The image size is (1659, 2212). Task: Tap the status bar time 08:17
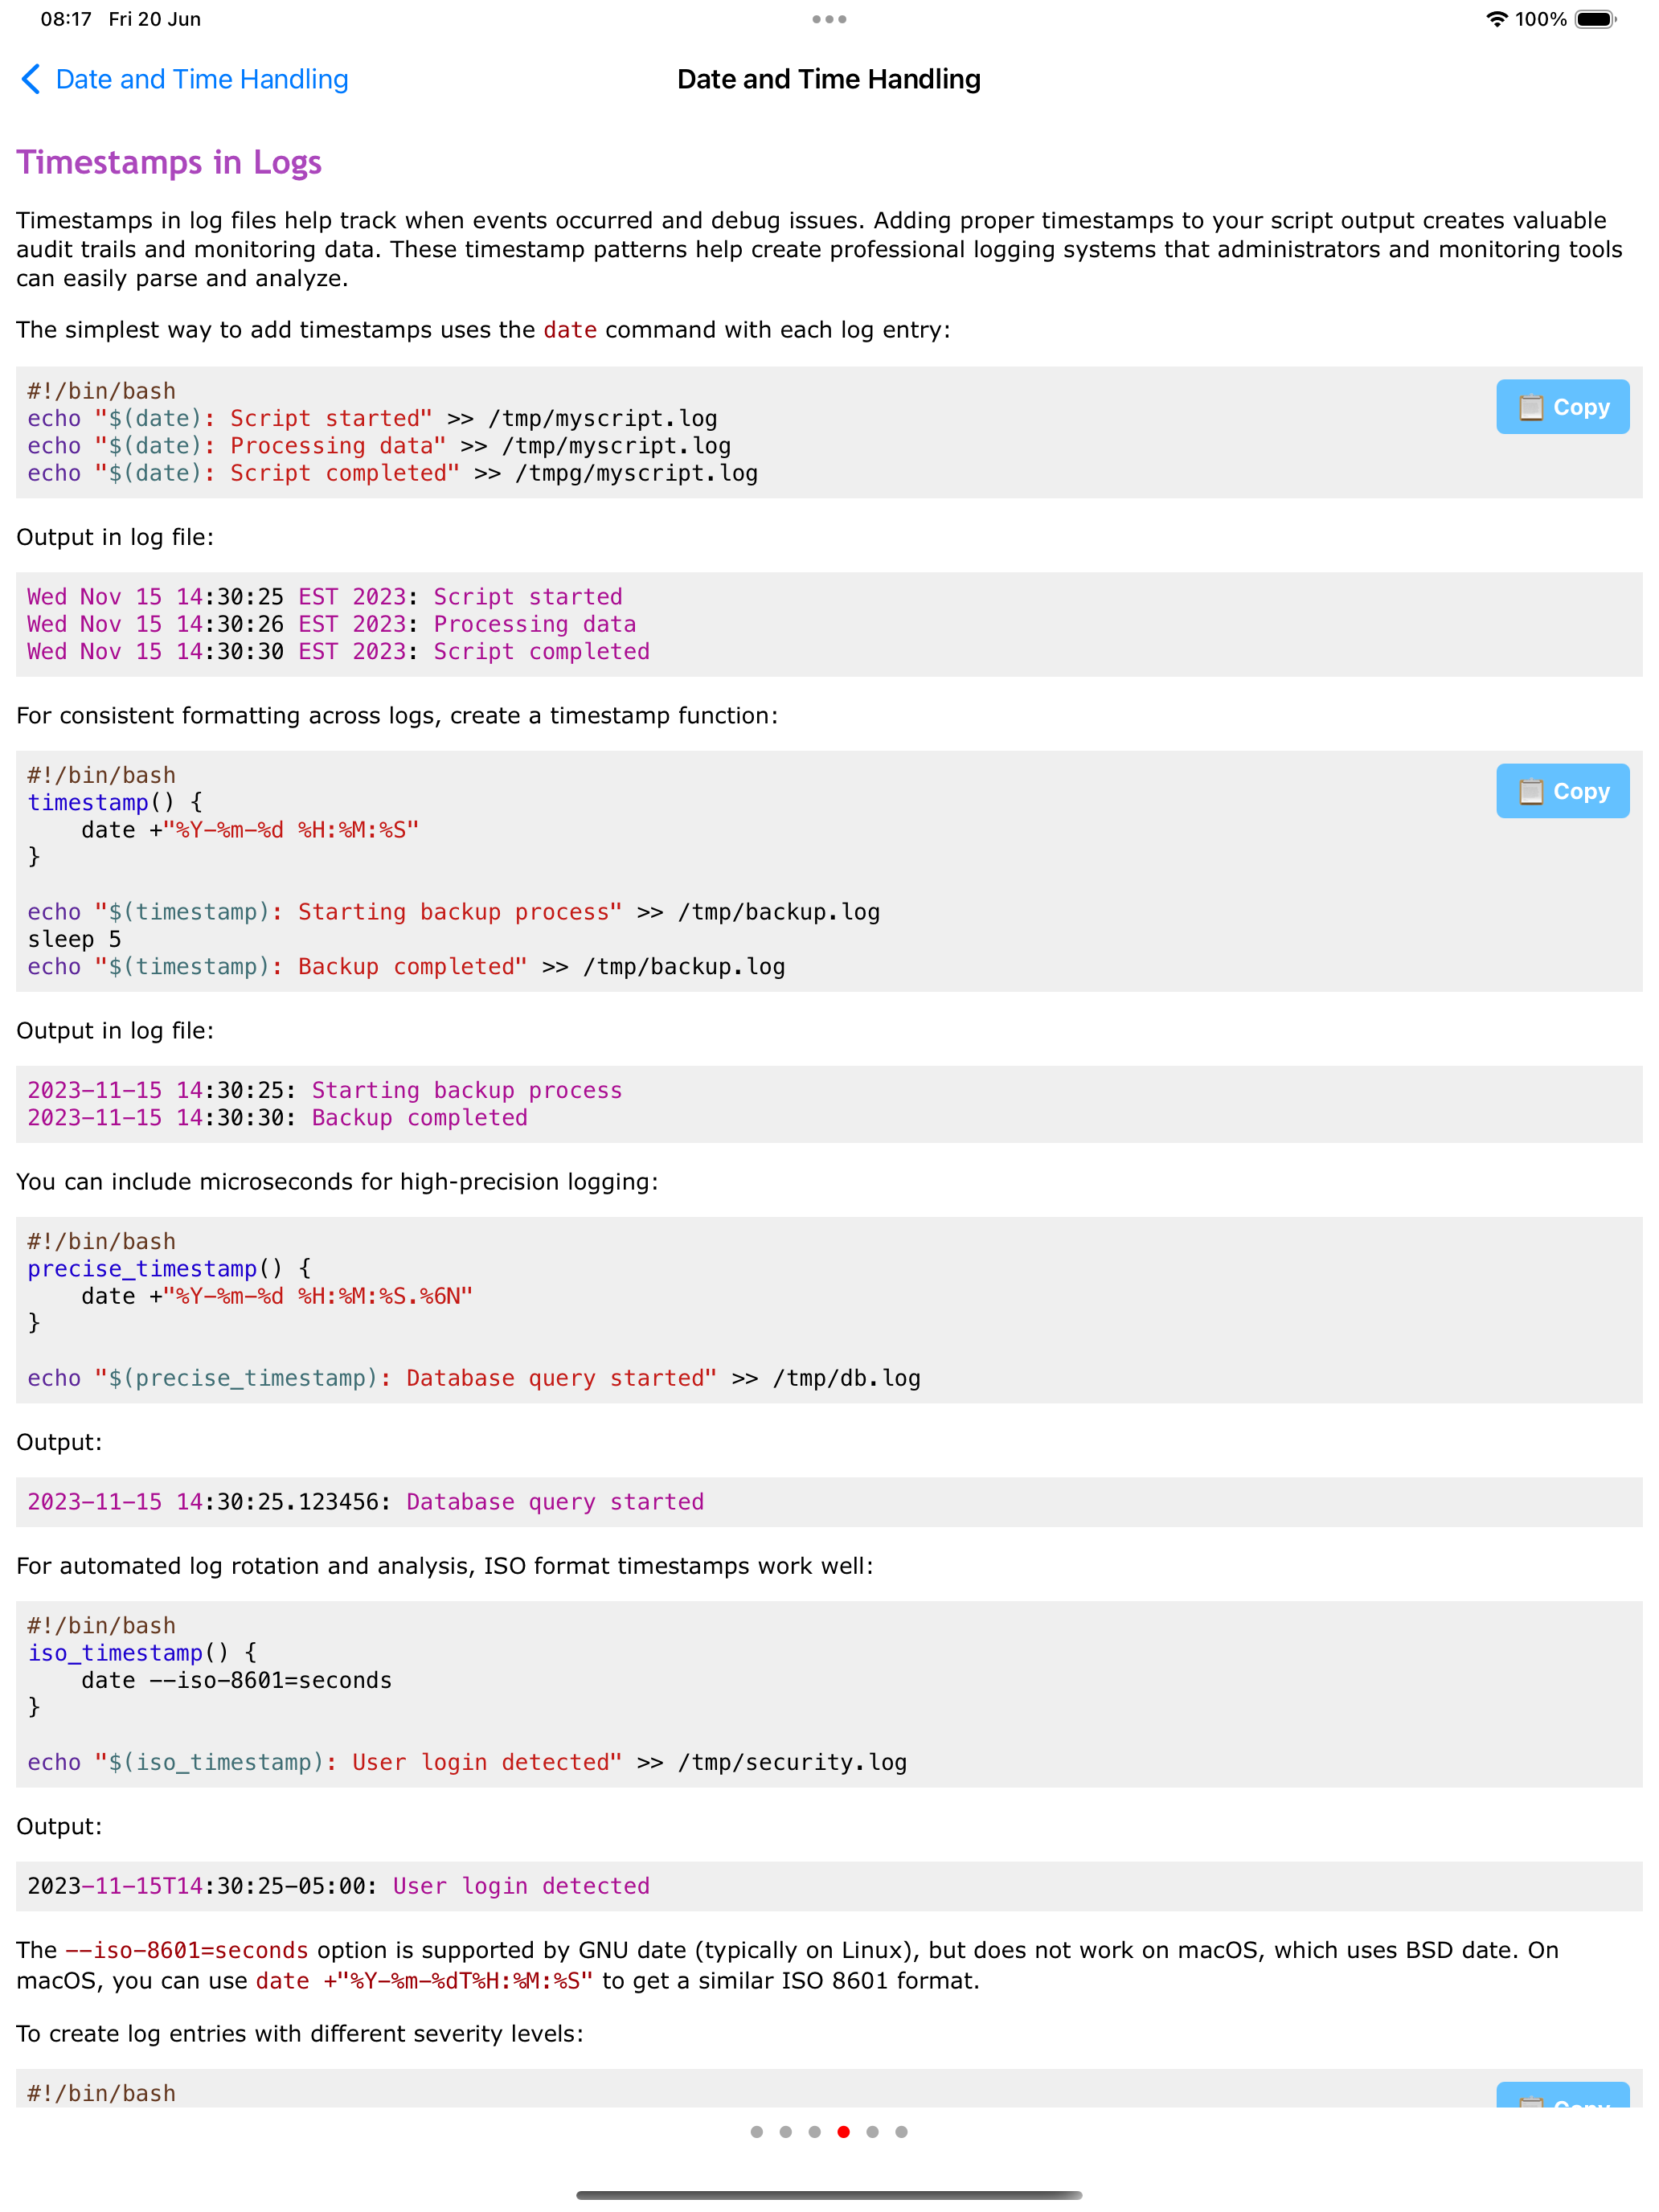click(x=66, y=19)
